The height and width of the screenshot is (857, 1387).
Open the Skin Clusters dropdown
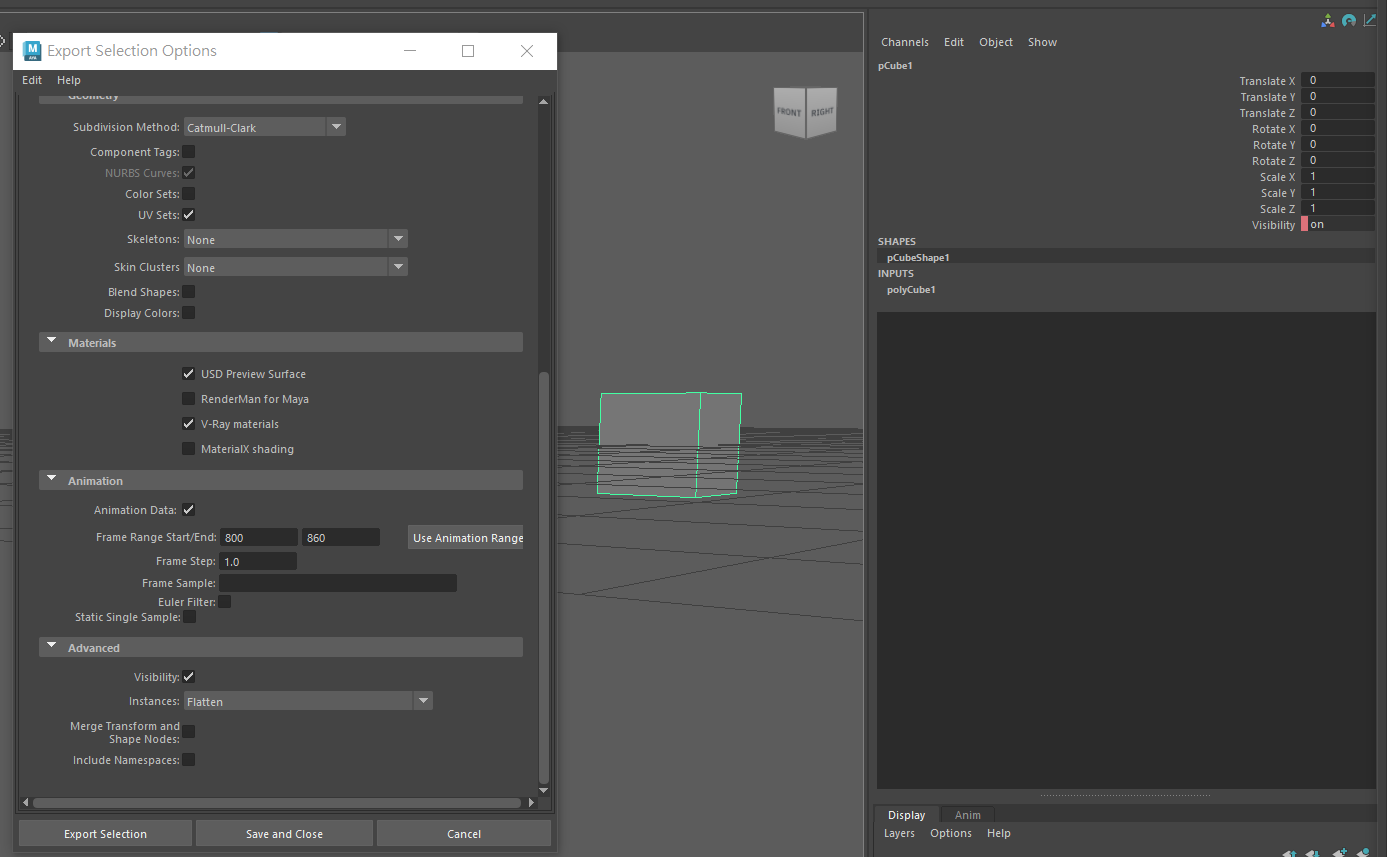pyautogui.click(x=296, y=267)
